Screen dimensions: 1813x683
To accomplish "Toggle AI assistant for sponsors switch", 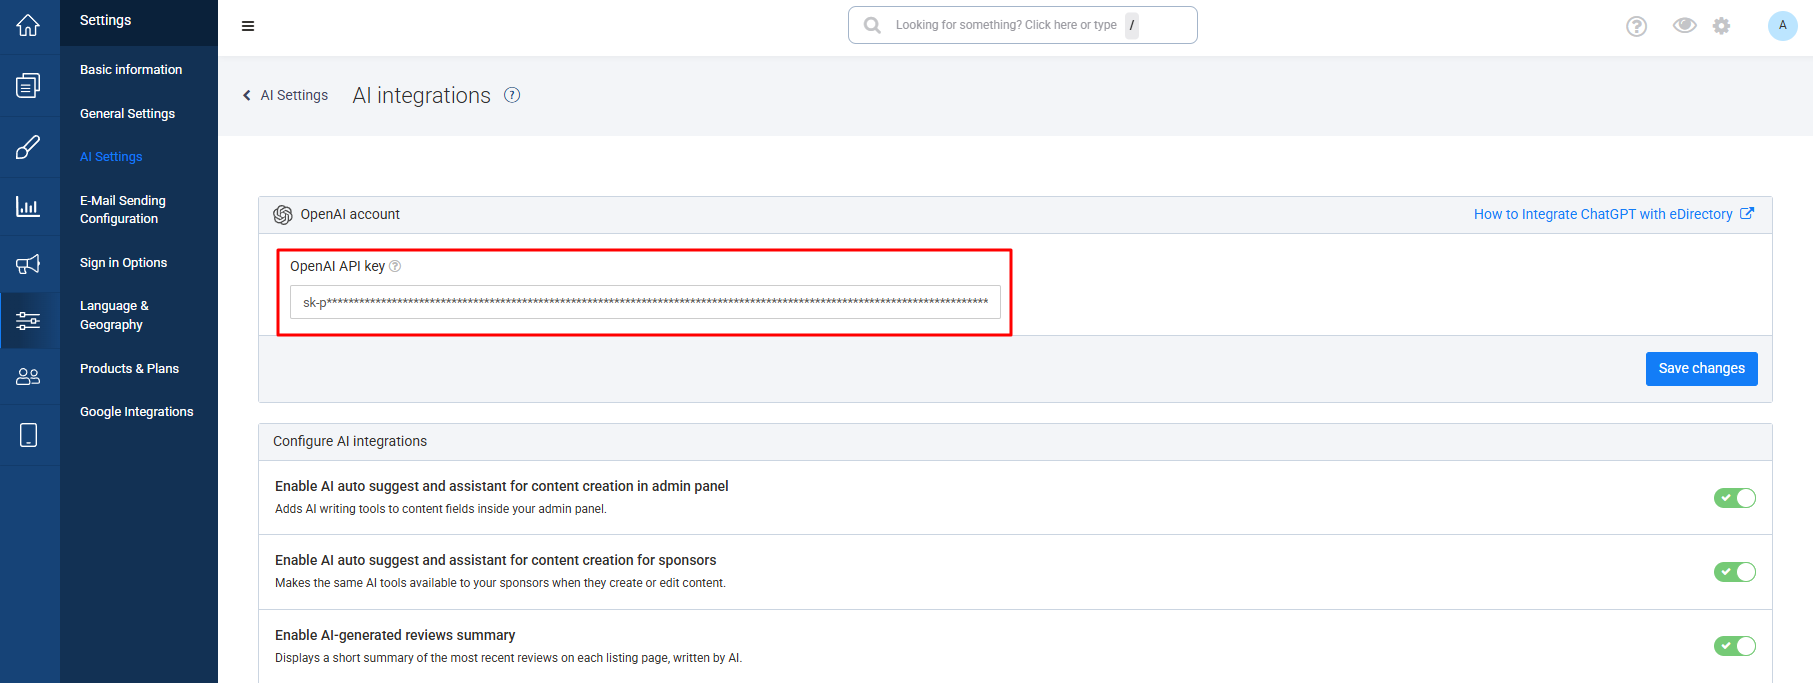I will (1734, 572).
